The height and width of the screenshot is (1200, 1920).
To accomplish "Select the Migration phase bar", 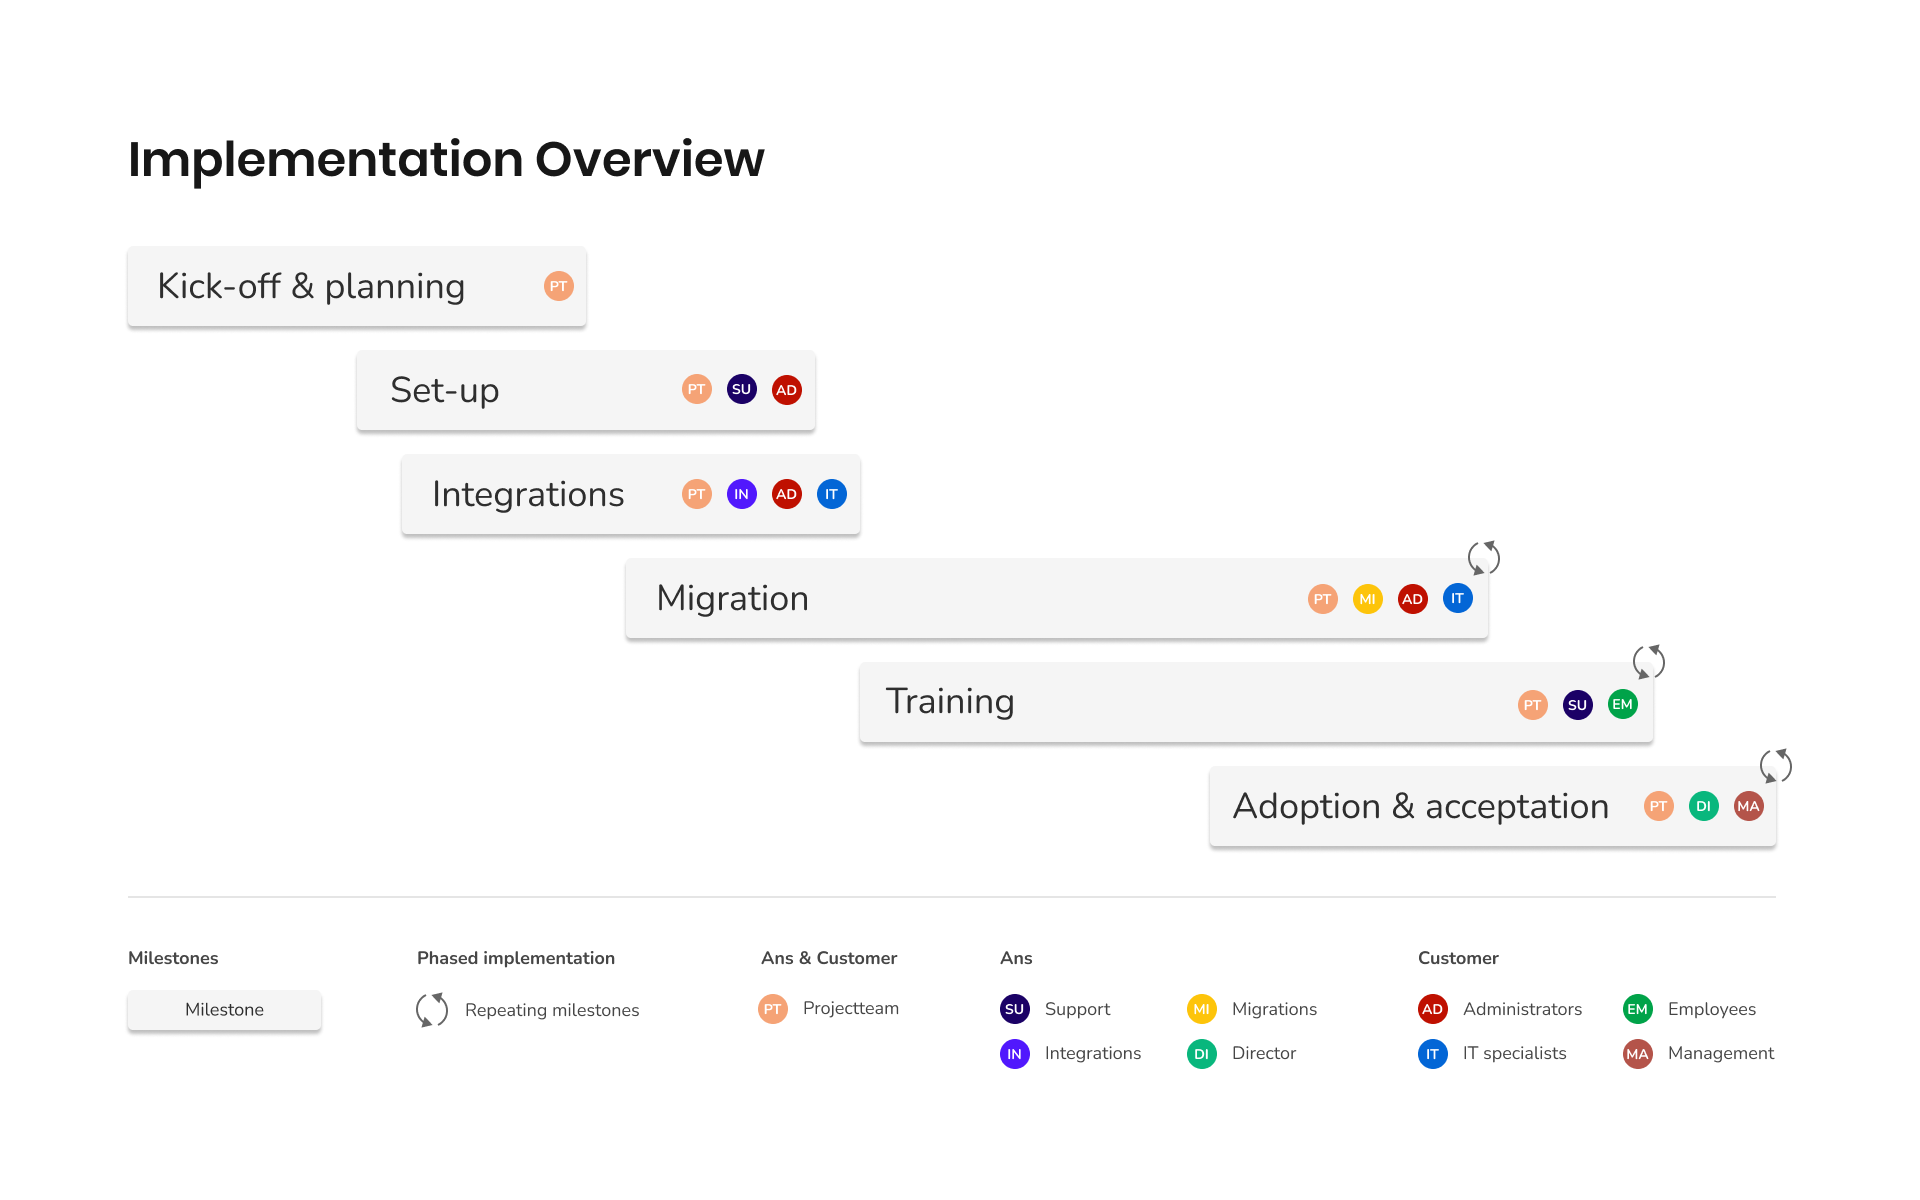I will click(x=1057, y=597).
